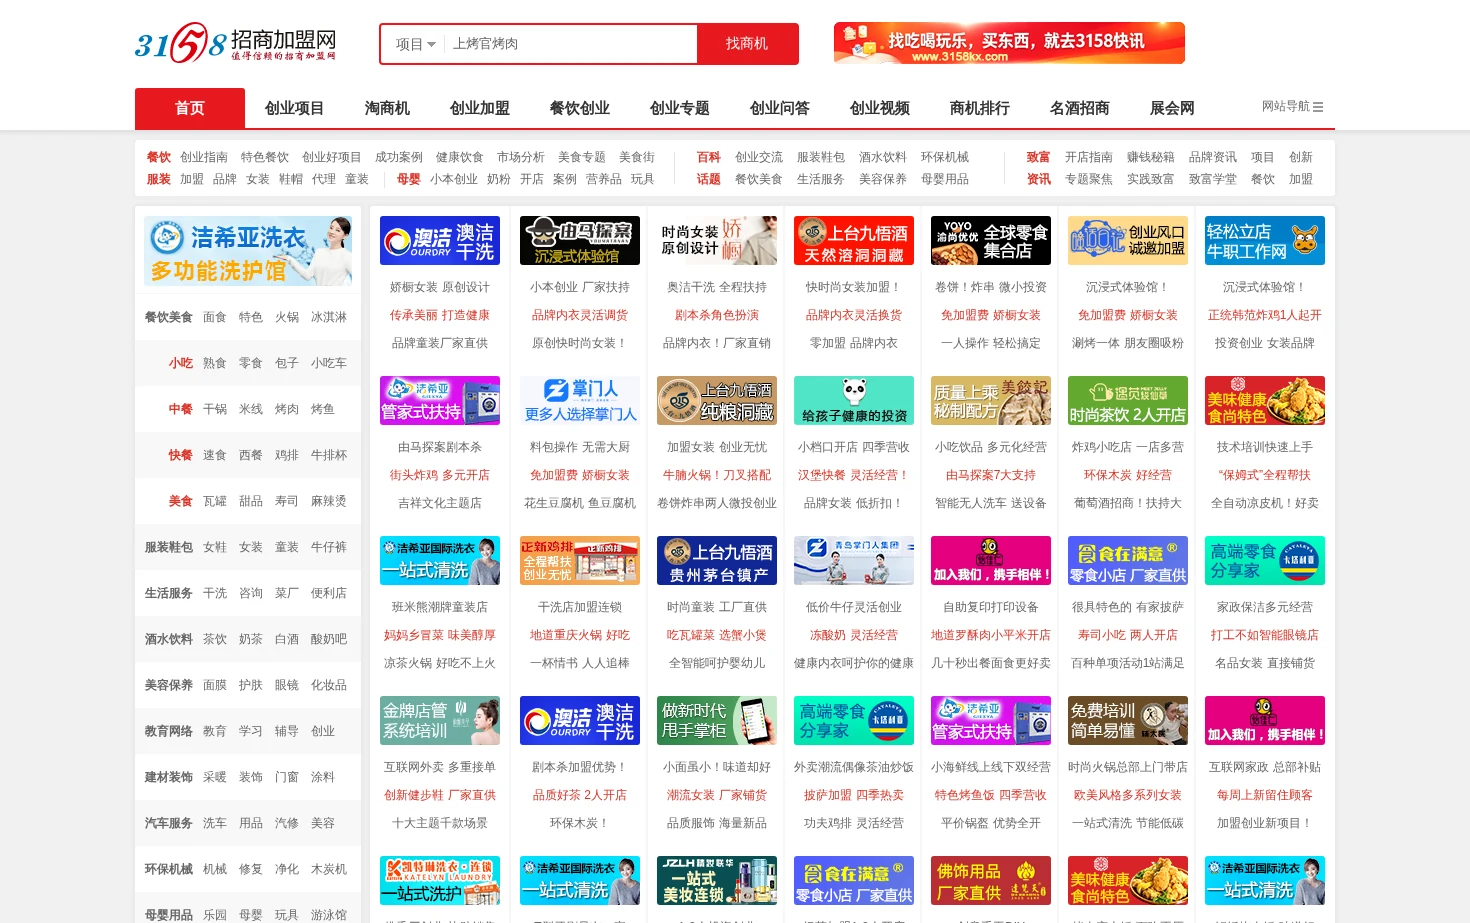Open the 项目 search type dropdown
Screen dimensions: 1470x923
tap(415, 44)
